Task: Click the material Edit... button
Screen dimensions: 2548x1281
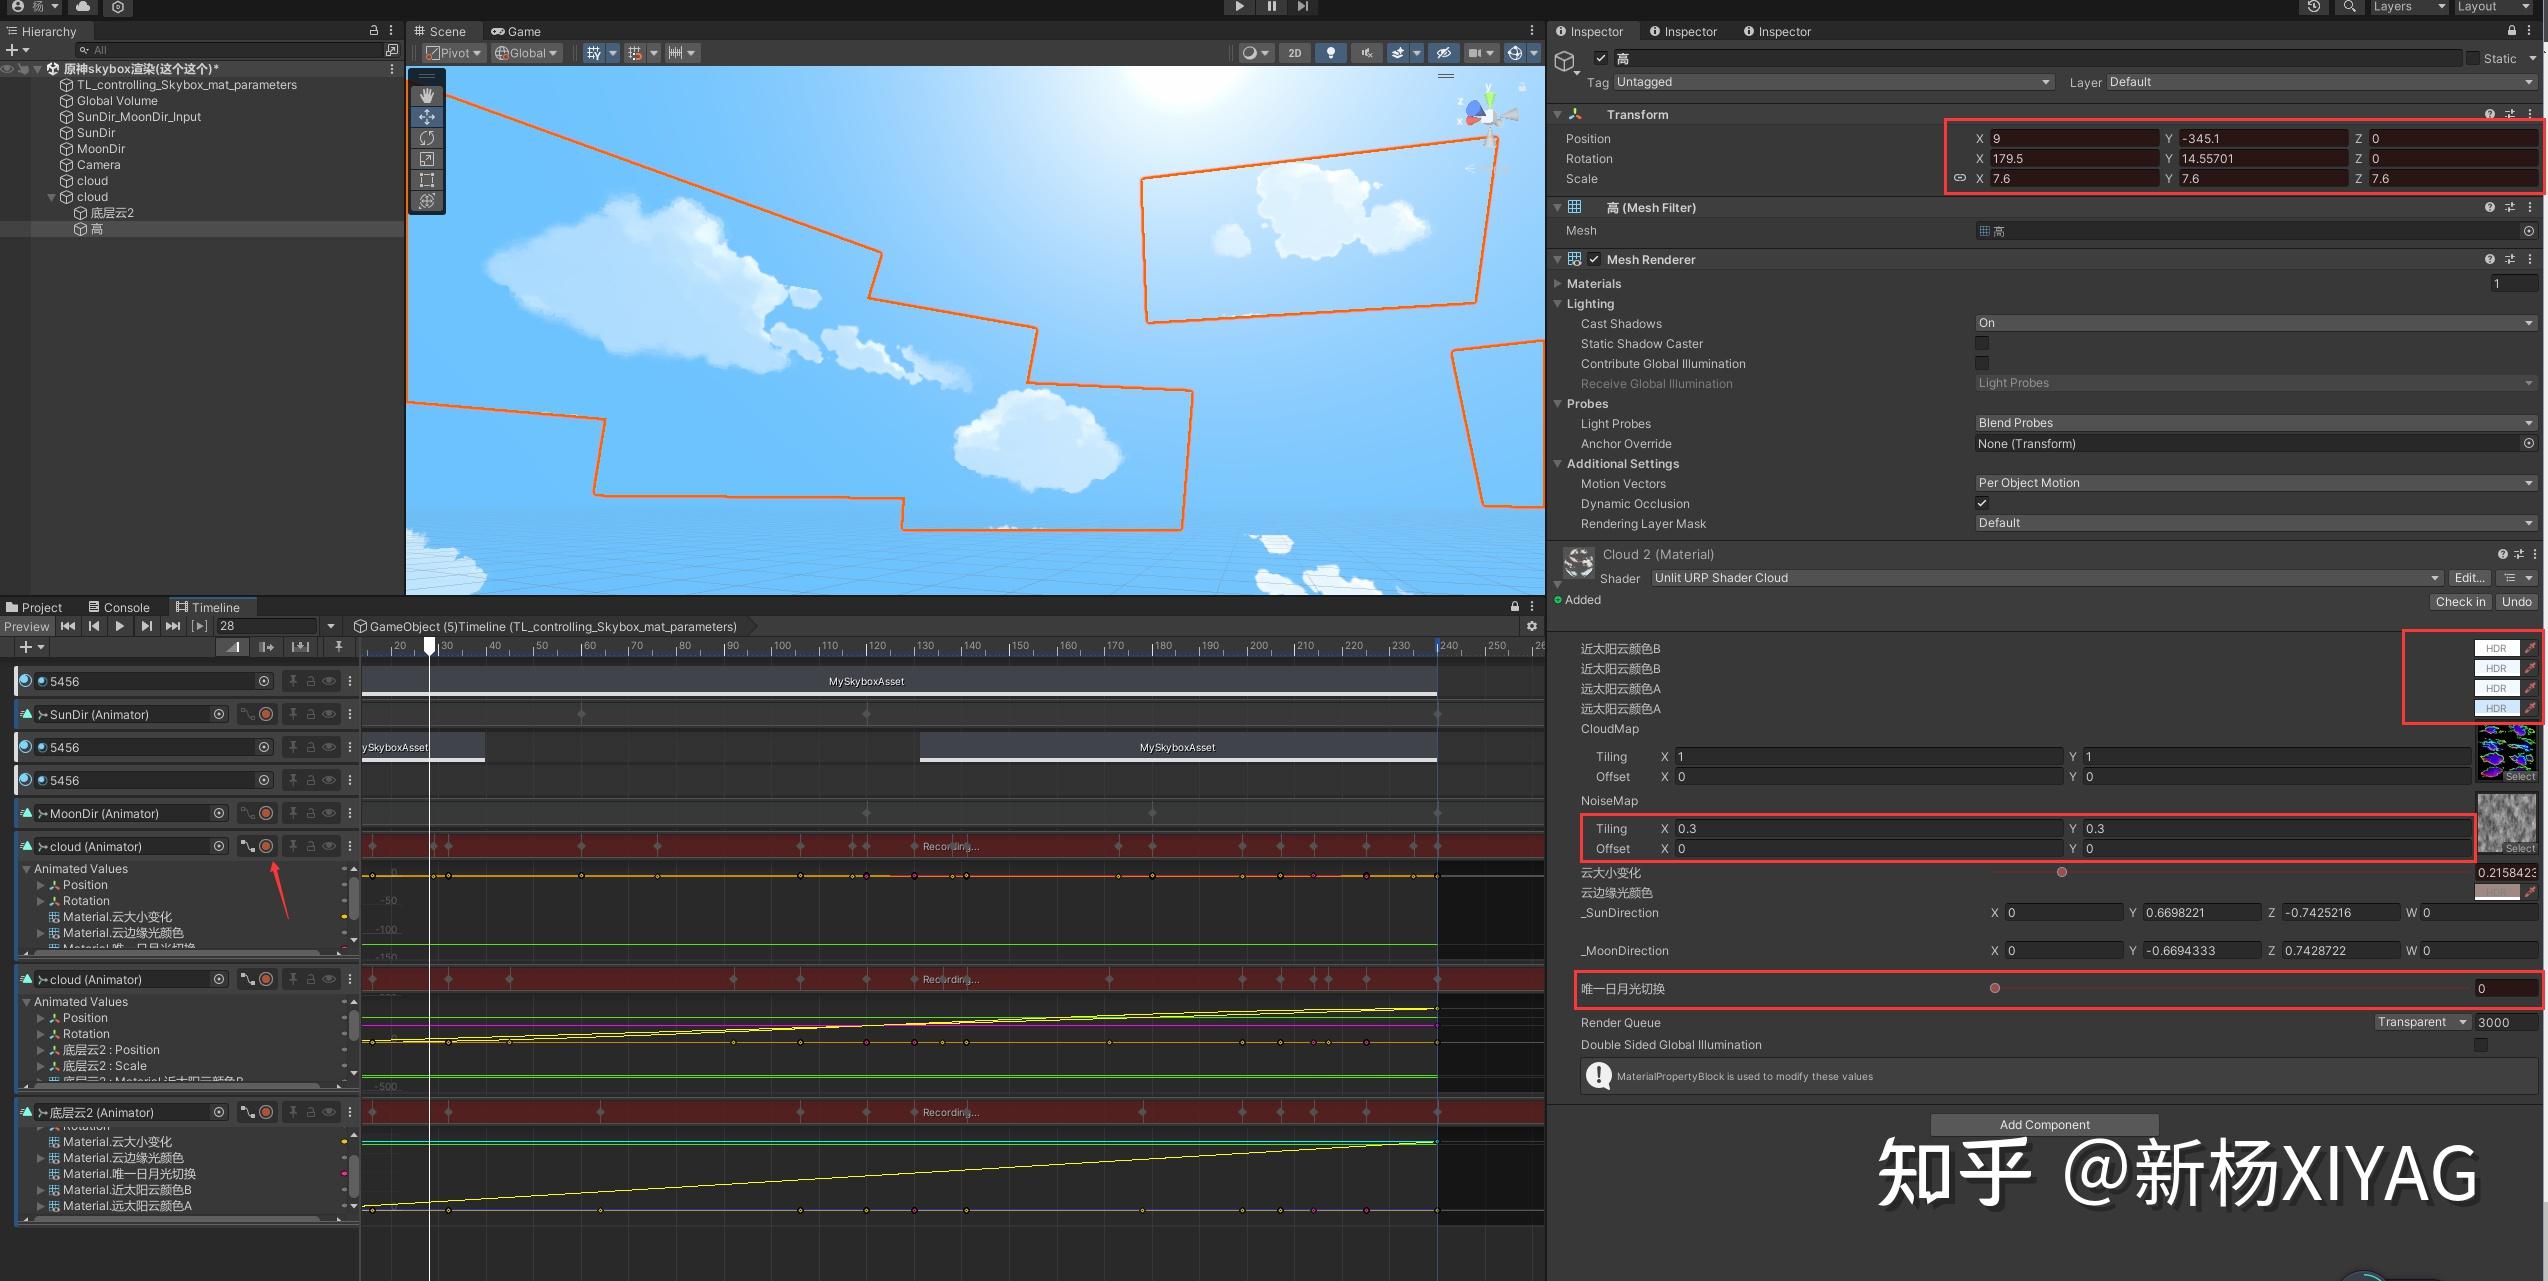Action: (x=2468, y=578)
